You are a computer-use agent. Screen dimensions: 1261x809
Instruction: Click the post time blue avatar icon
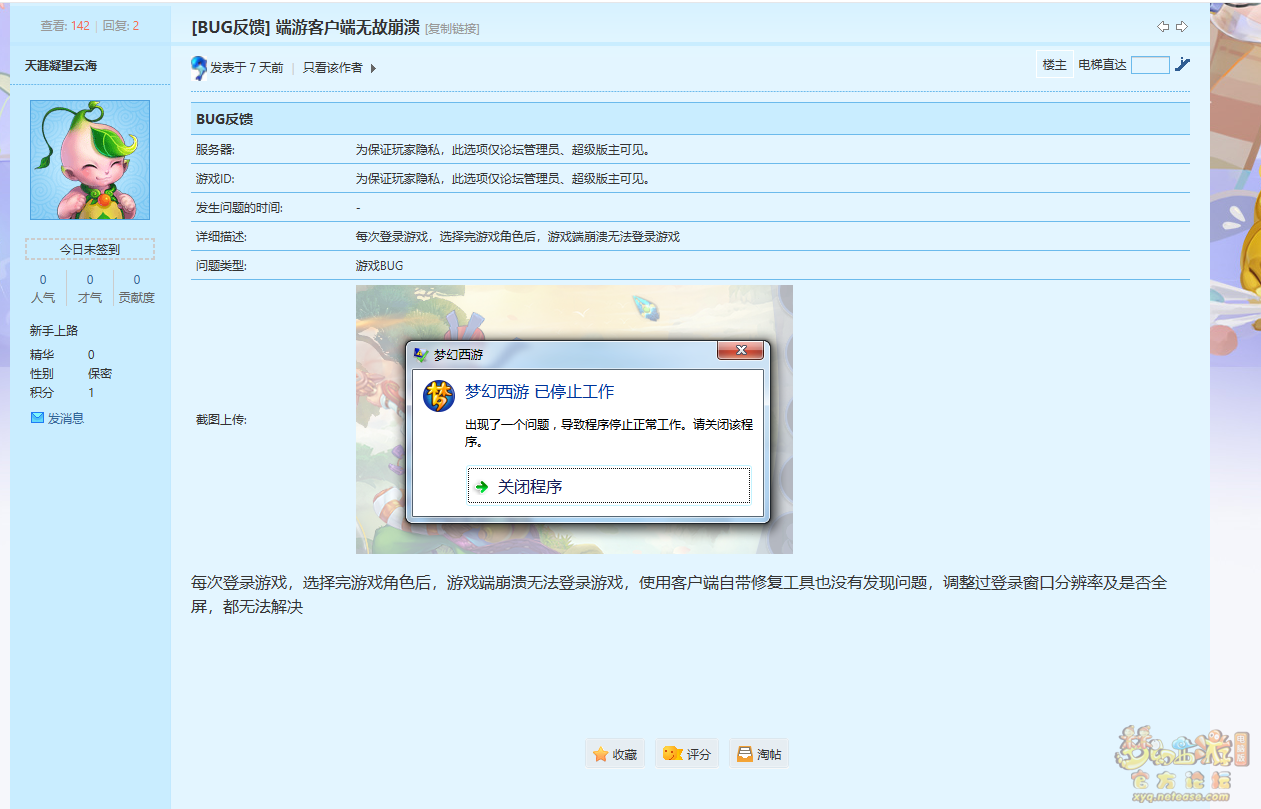pyautogui.click(x=199, y=68)
